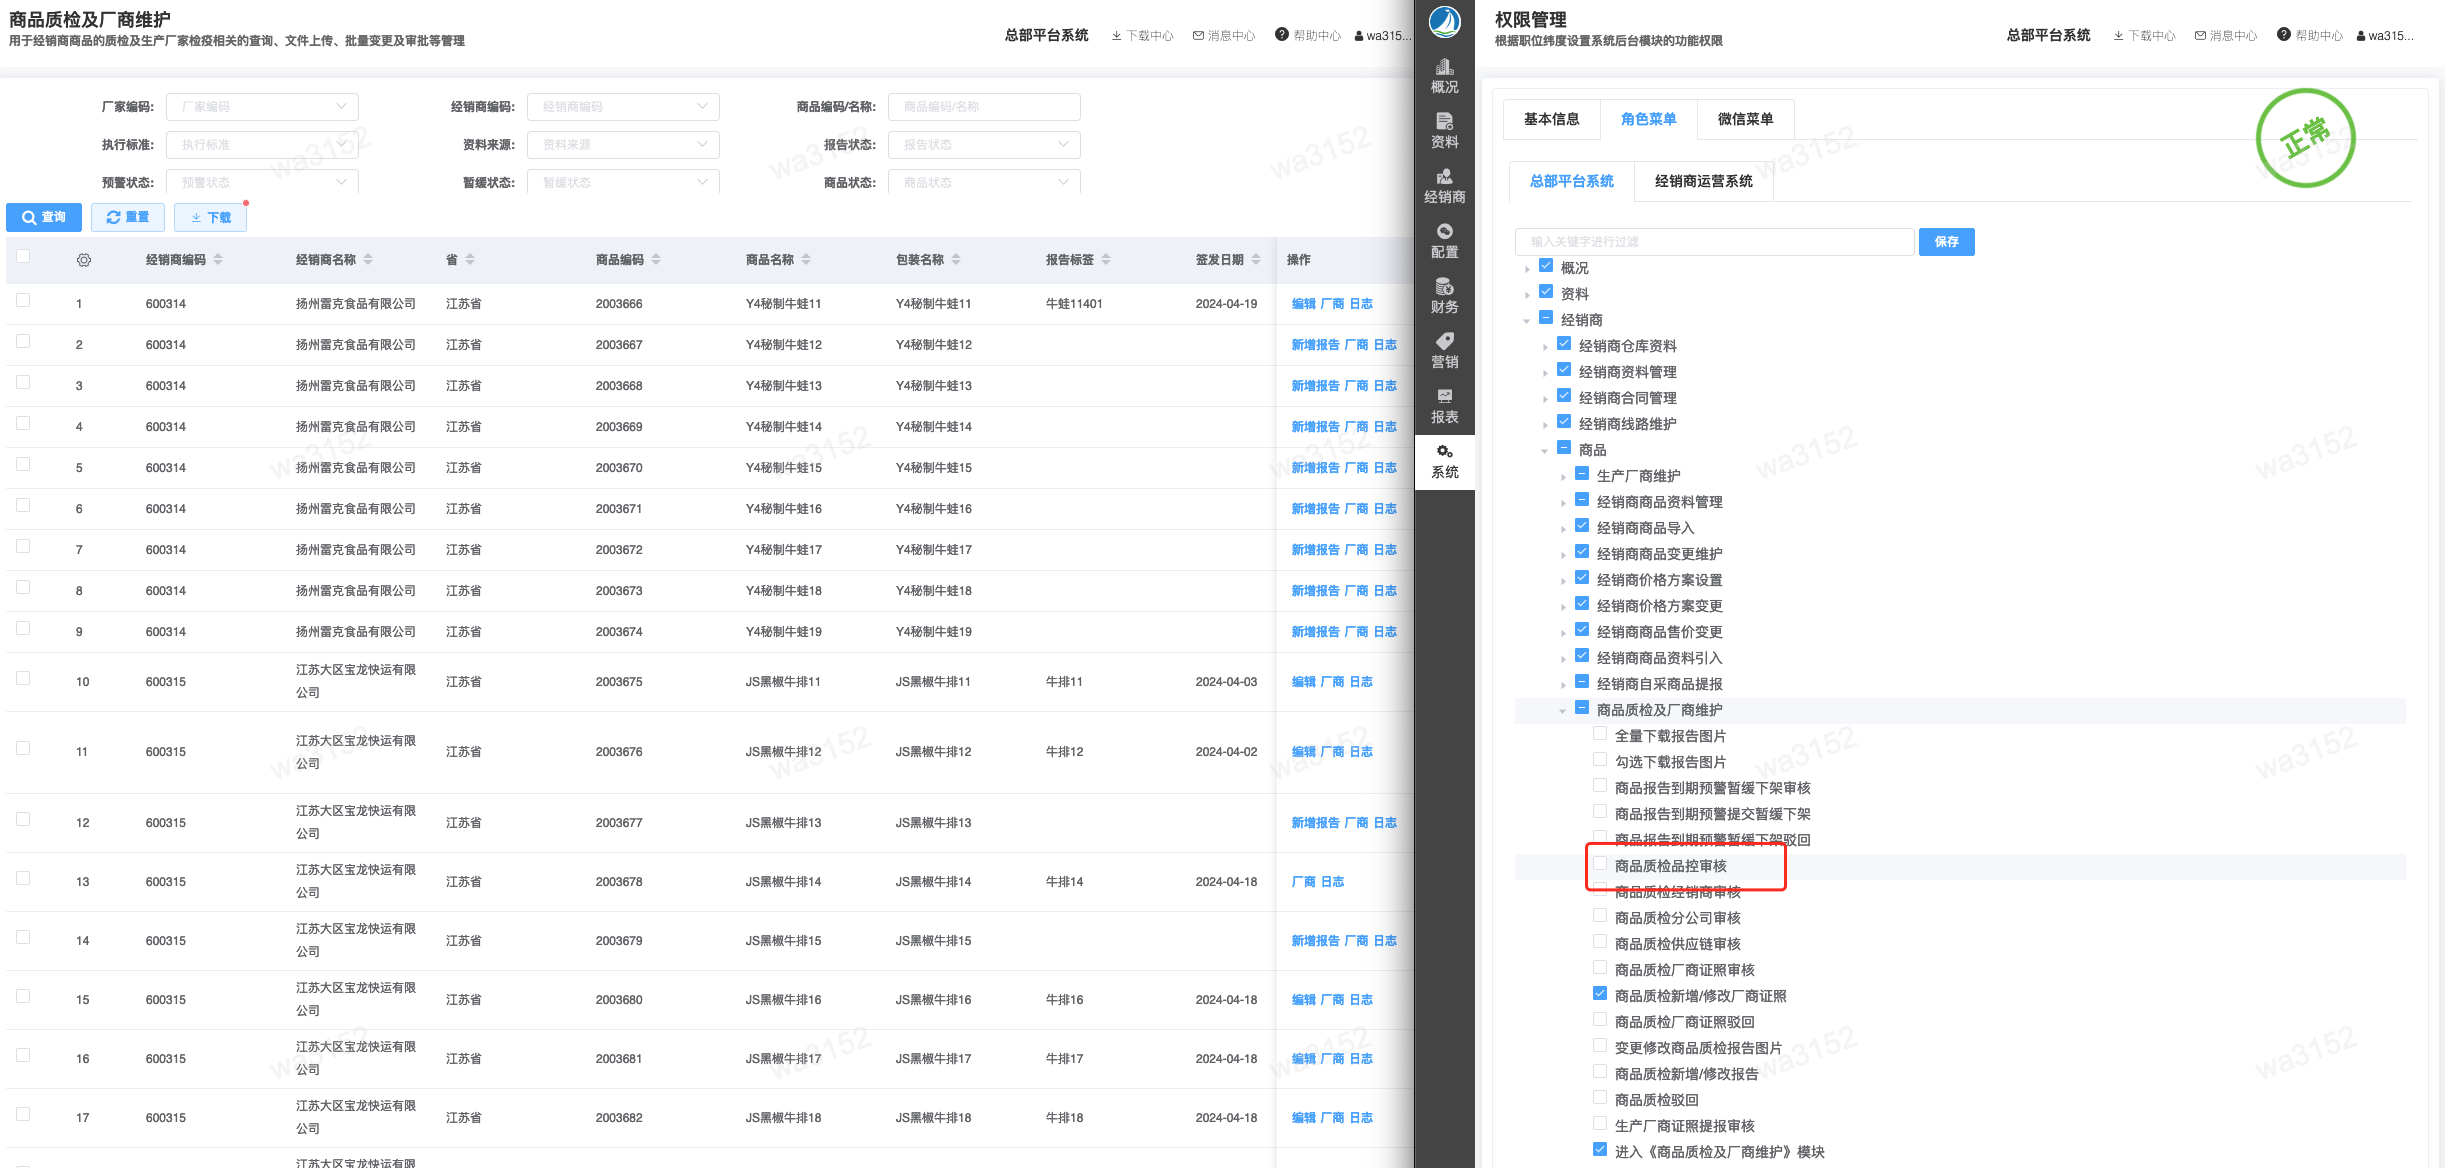Uncheck the 商品质检新增/修改厂商证照 checkbox
This screenshot has height=1168, width=2445.
pyautogui.click(x=1600, y=994)
